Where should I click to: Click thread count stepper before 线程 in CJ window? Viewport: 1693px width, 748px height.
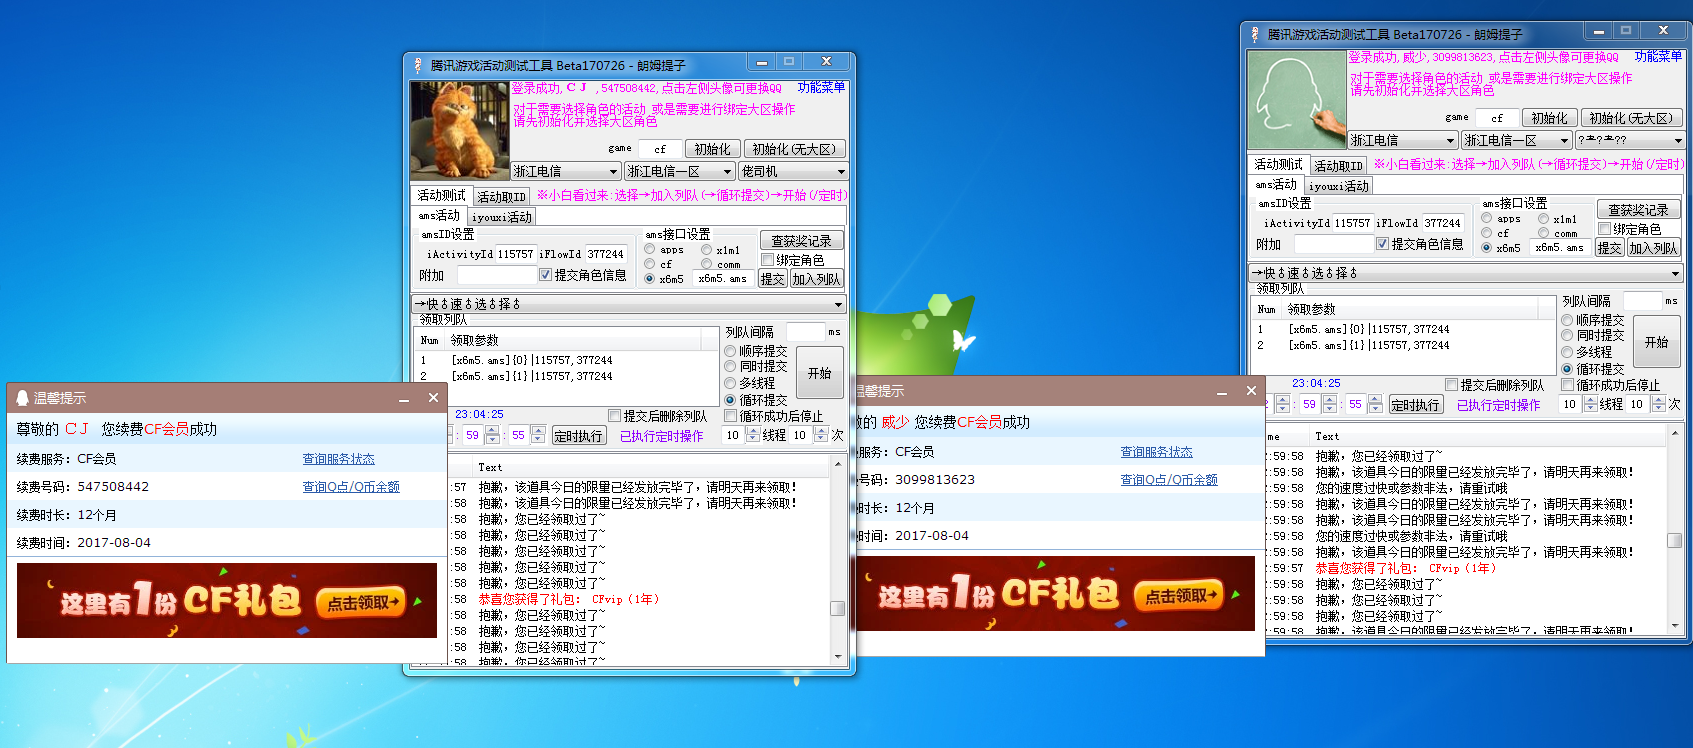tap(753, 435)
